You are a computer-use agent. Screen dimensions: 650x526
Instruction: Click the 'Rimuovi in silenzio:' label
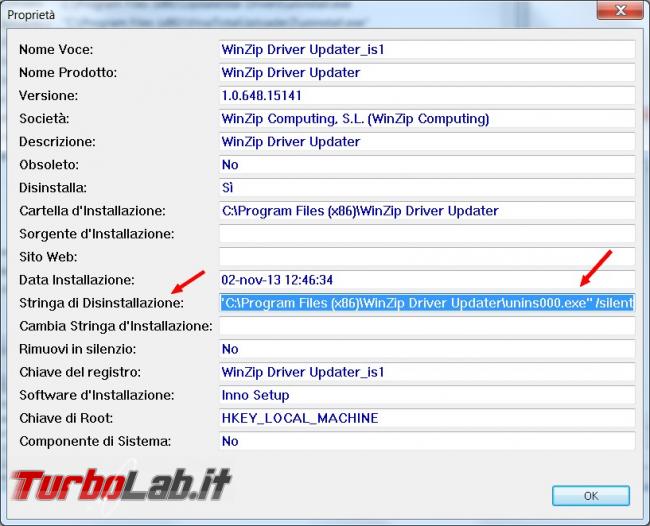pyautogui.click(x=78, y=349)
